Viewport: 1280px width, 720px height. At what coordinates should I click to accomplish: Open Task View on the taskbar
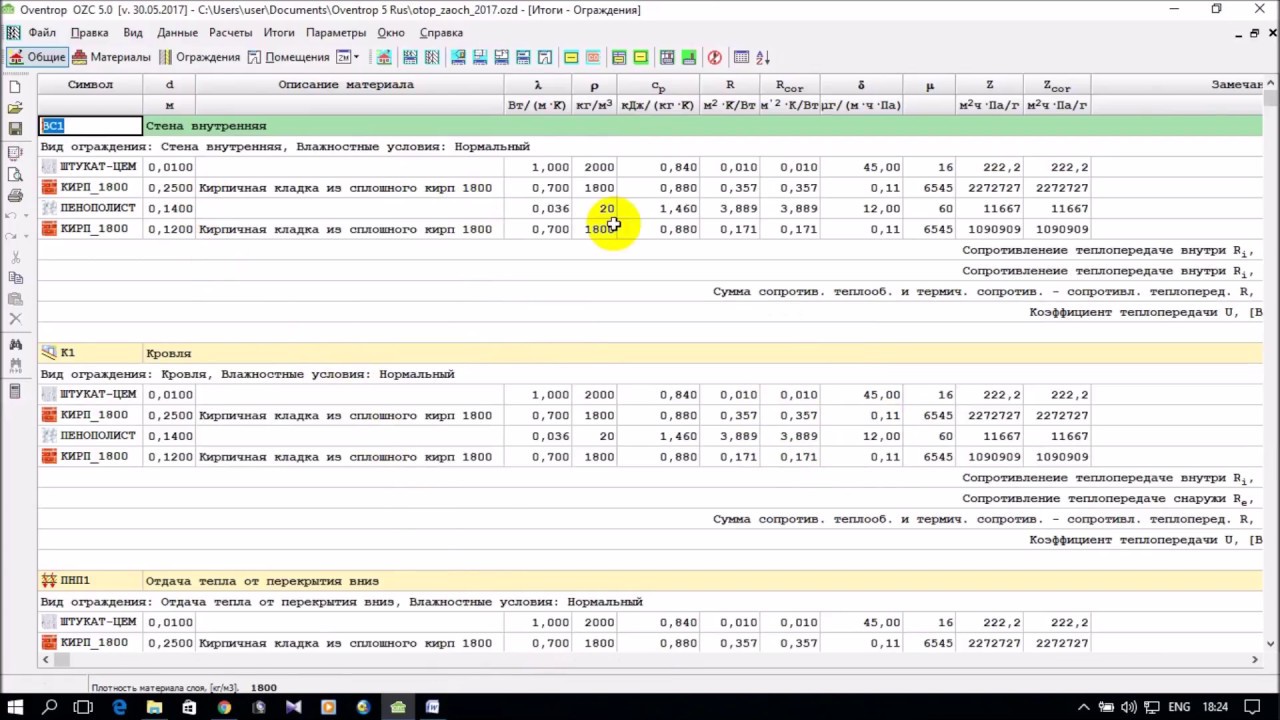(84, 707)
